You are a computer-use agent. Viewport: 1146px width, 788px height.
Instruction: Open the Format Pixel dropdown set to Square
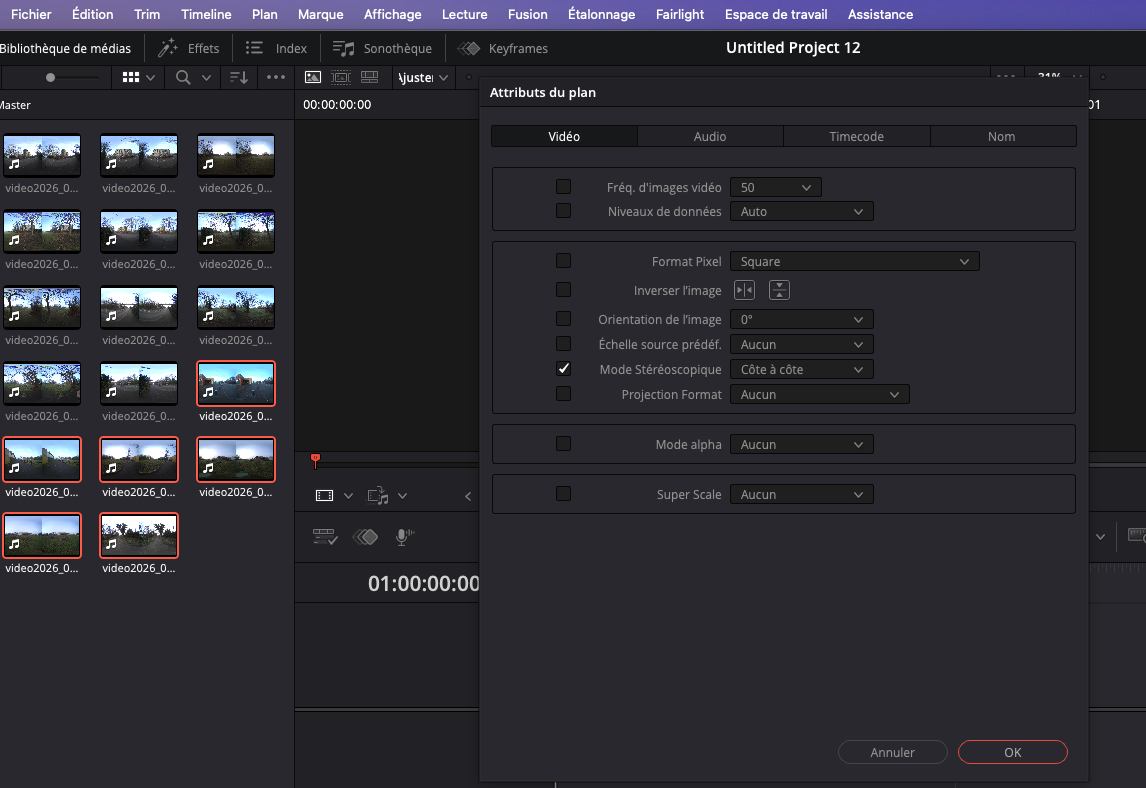click(x=854, y=261)
